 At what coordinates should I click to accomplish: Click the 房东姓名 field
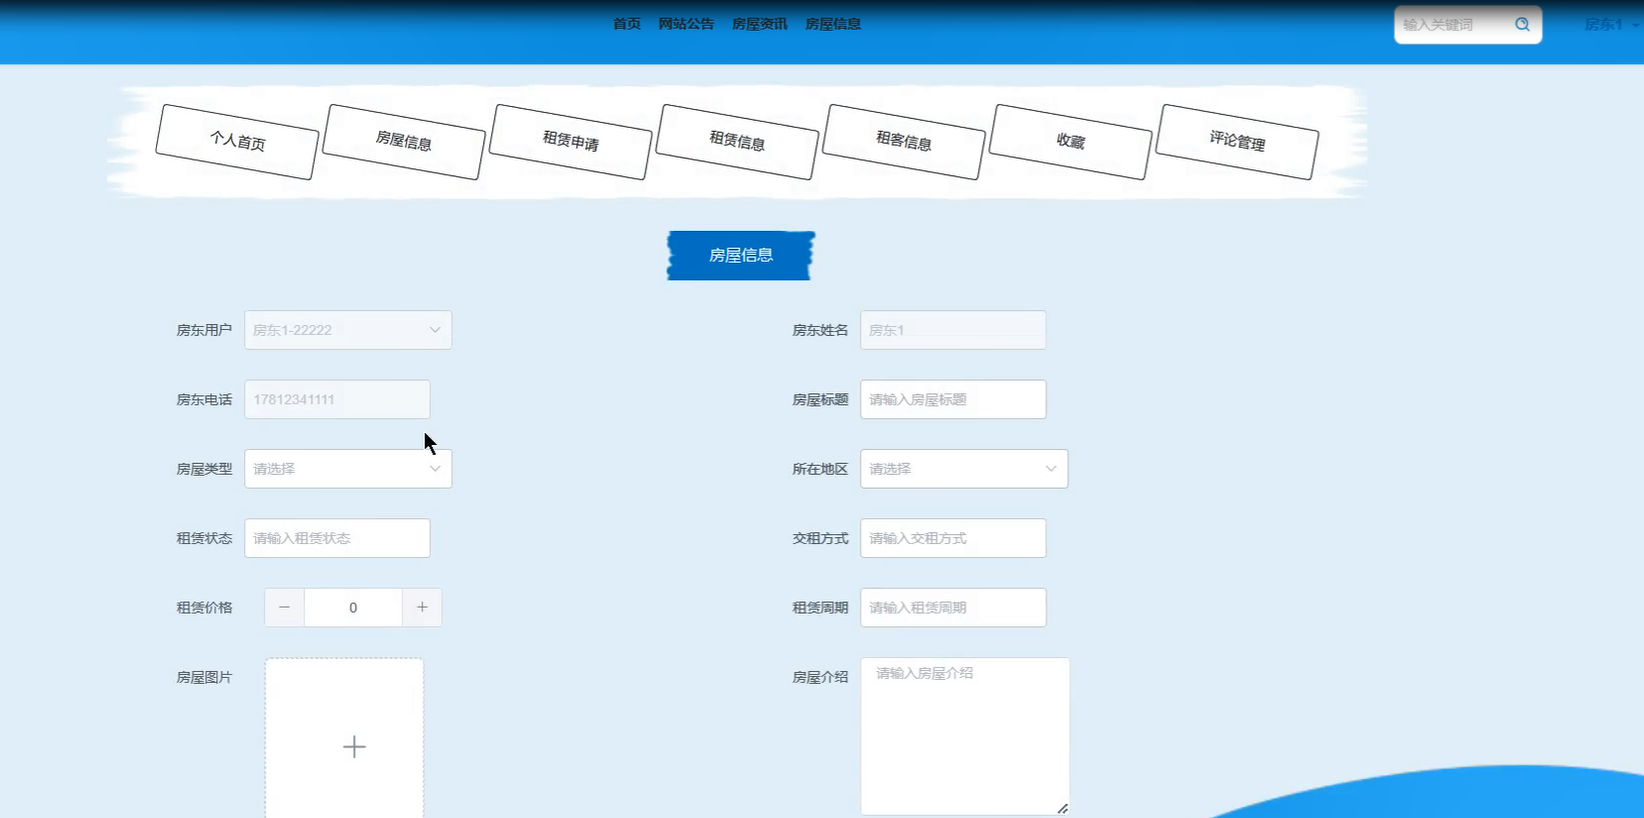click(x=953, y=330)
